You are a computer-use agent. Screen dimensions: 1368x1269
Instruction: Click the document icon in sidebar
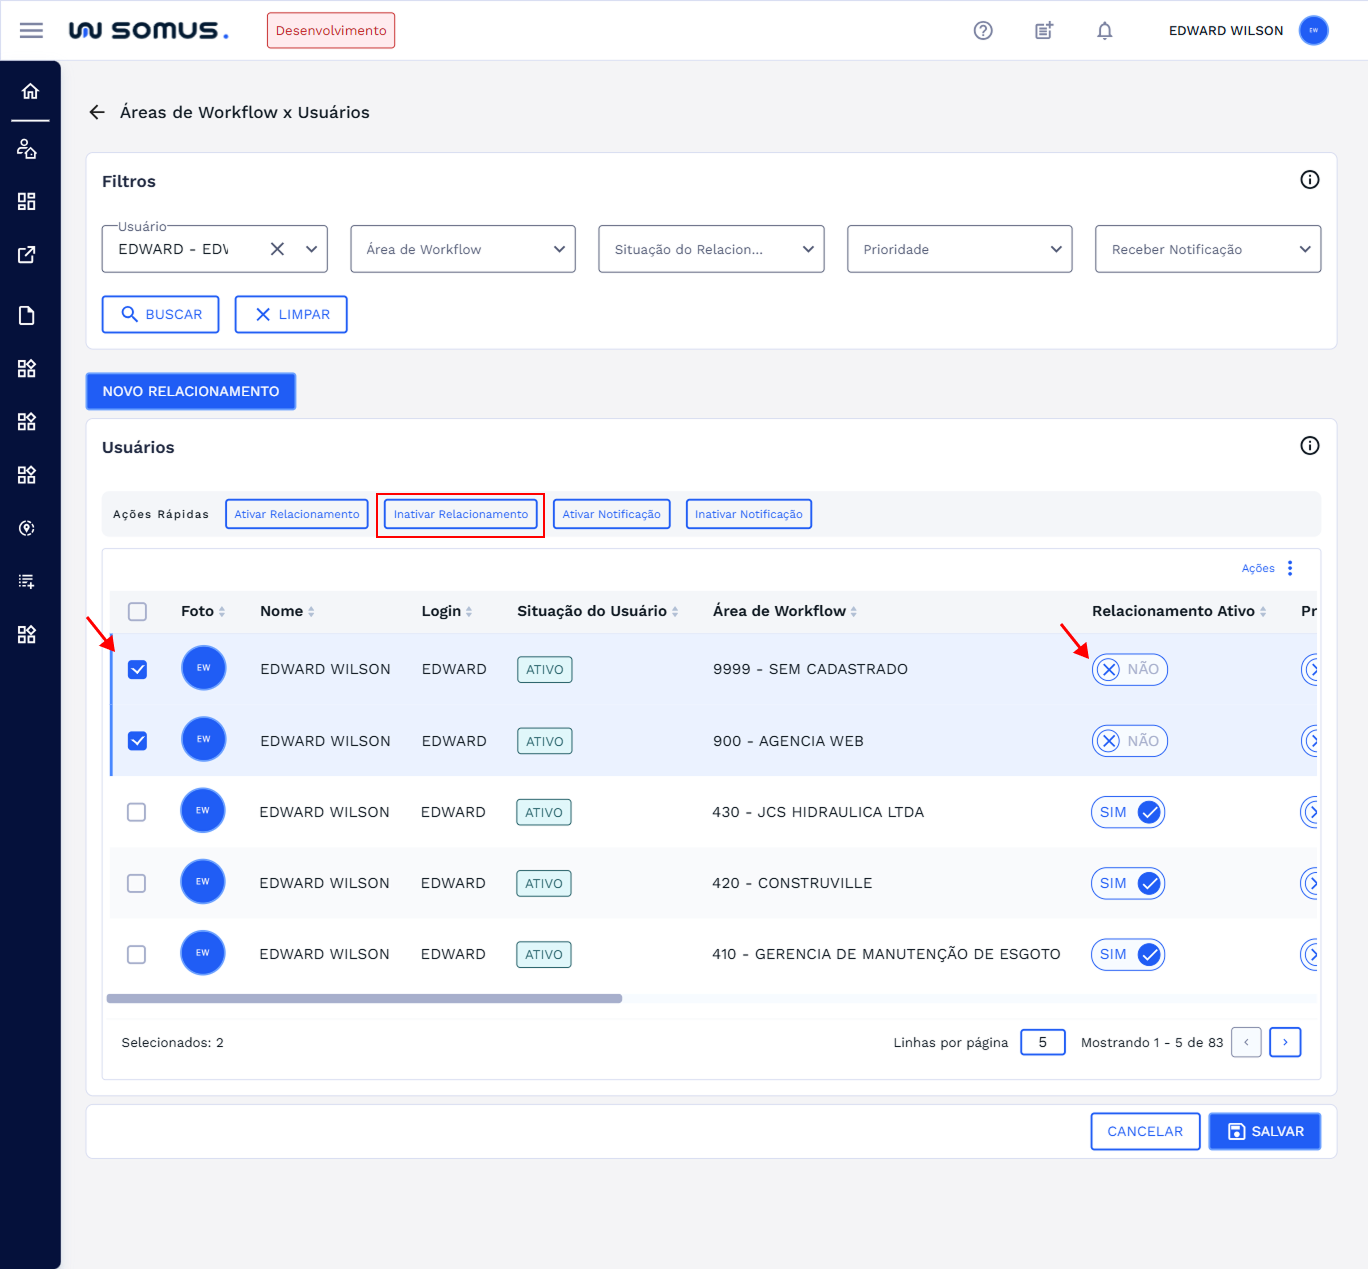27,316
